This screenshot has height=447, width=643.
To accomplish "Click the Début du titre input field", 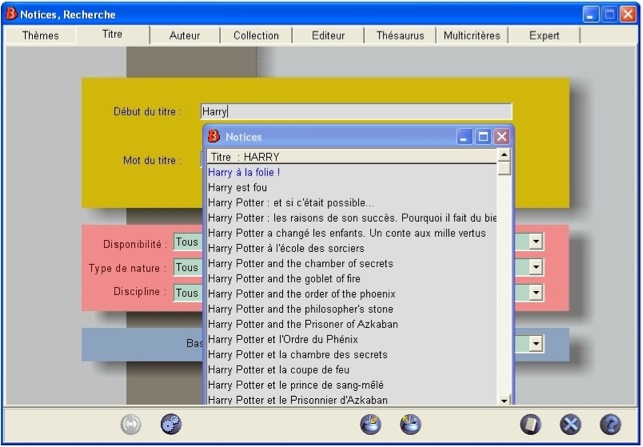I will pyautogui.click(x=356, y=112).
